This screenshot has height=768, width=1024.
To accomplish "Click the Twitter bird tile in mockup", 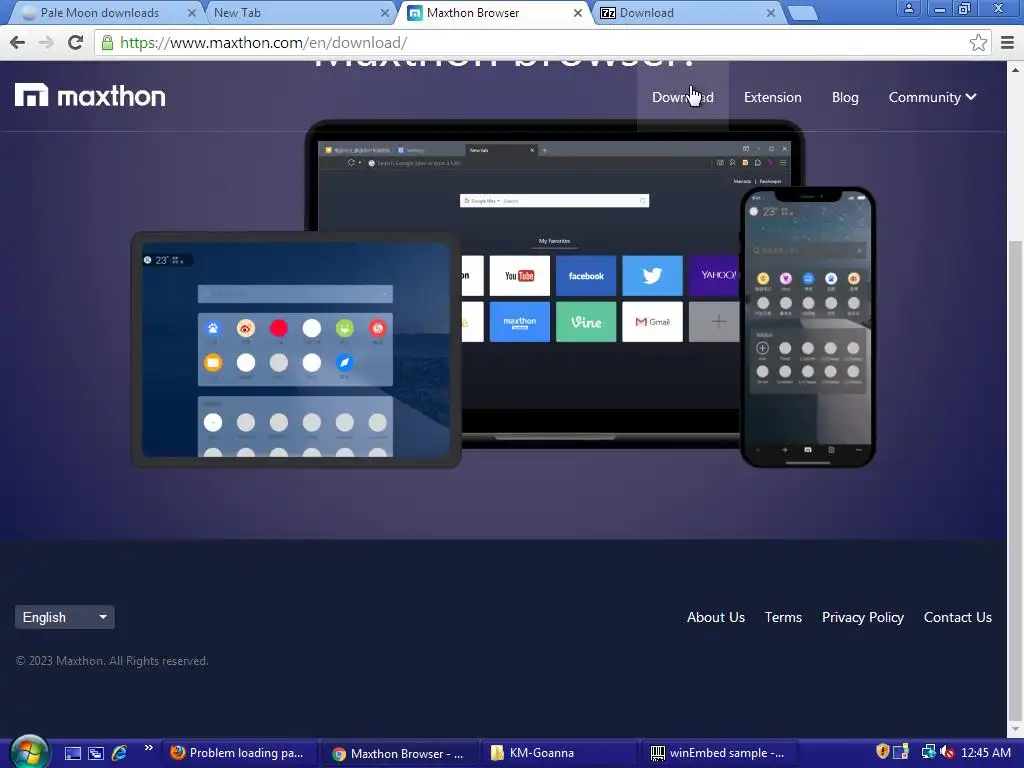I will (652, 276).
